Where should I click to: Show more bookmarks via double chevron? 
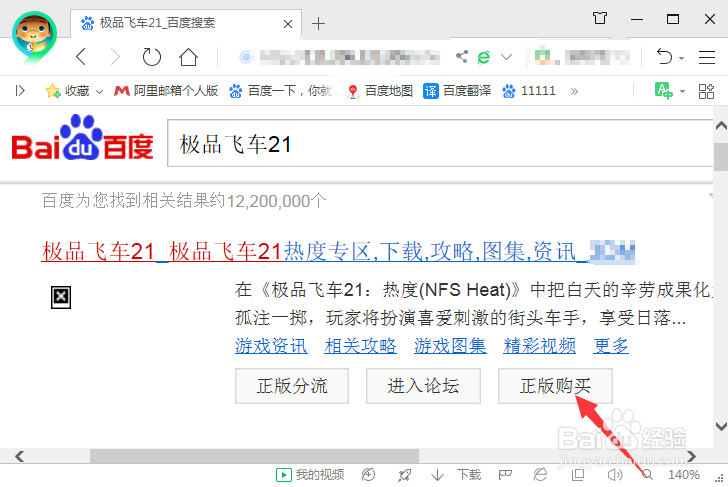coord(574,91)
